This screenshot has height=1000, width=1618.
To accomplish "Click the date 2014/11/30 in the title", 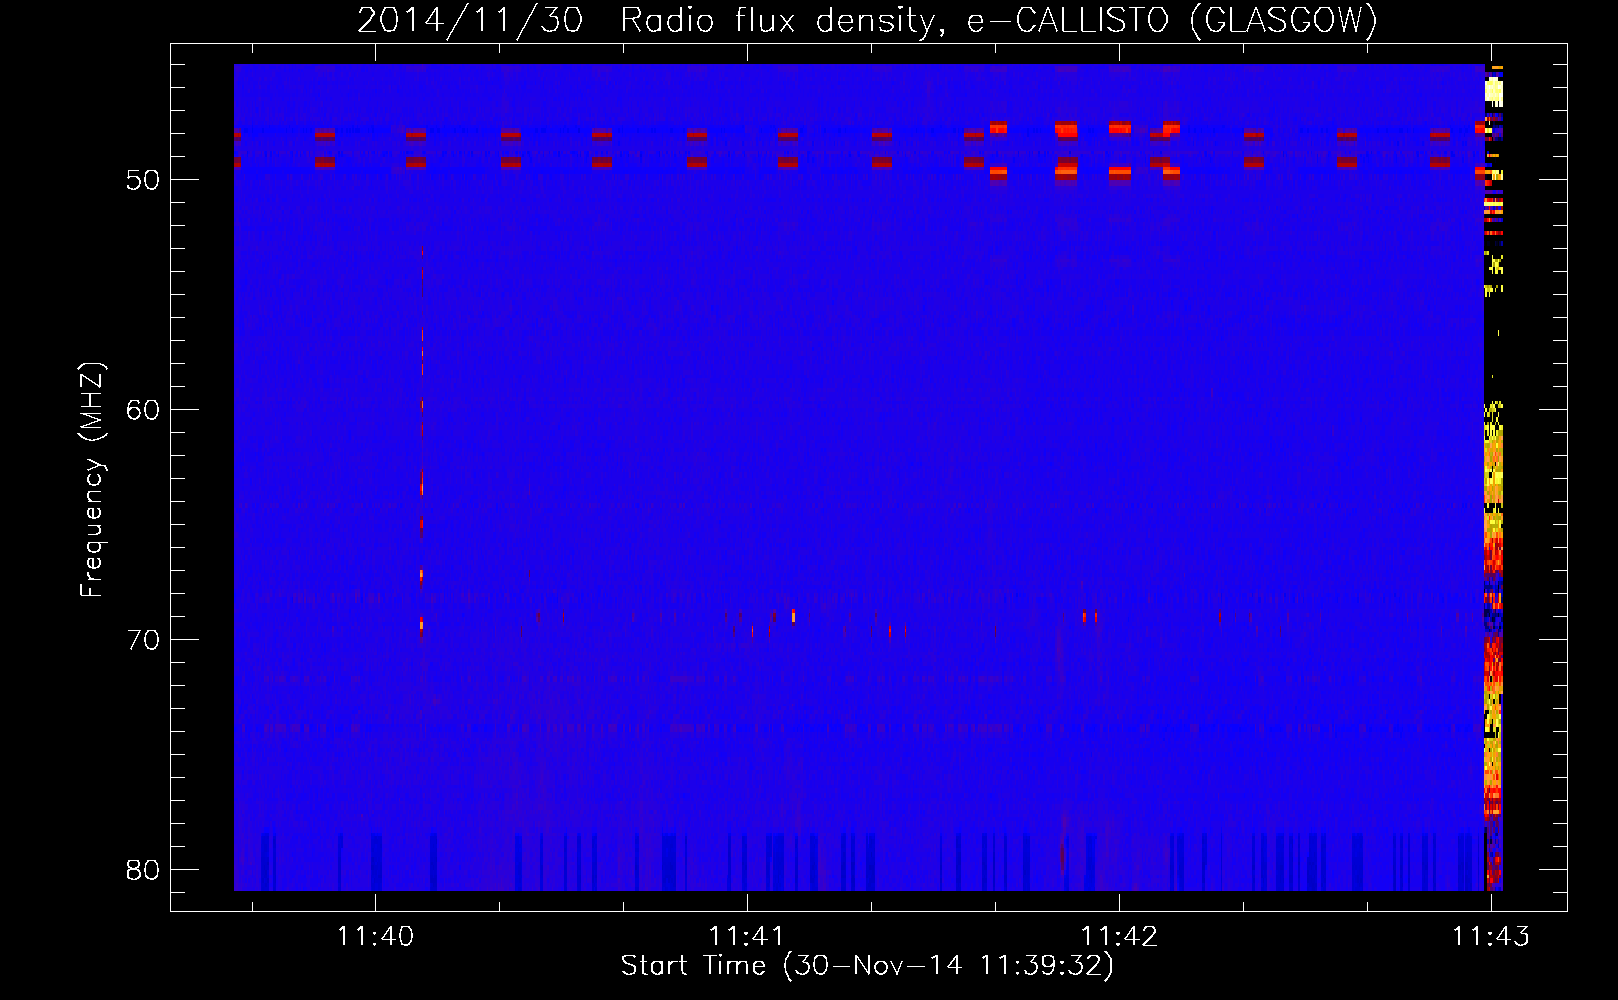I will tap(470, 20).
